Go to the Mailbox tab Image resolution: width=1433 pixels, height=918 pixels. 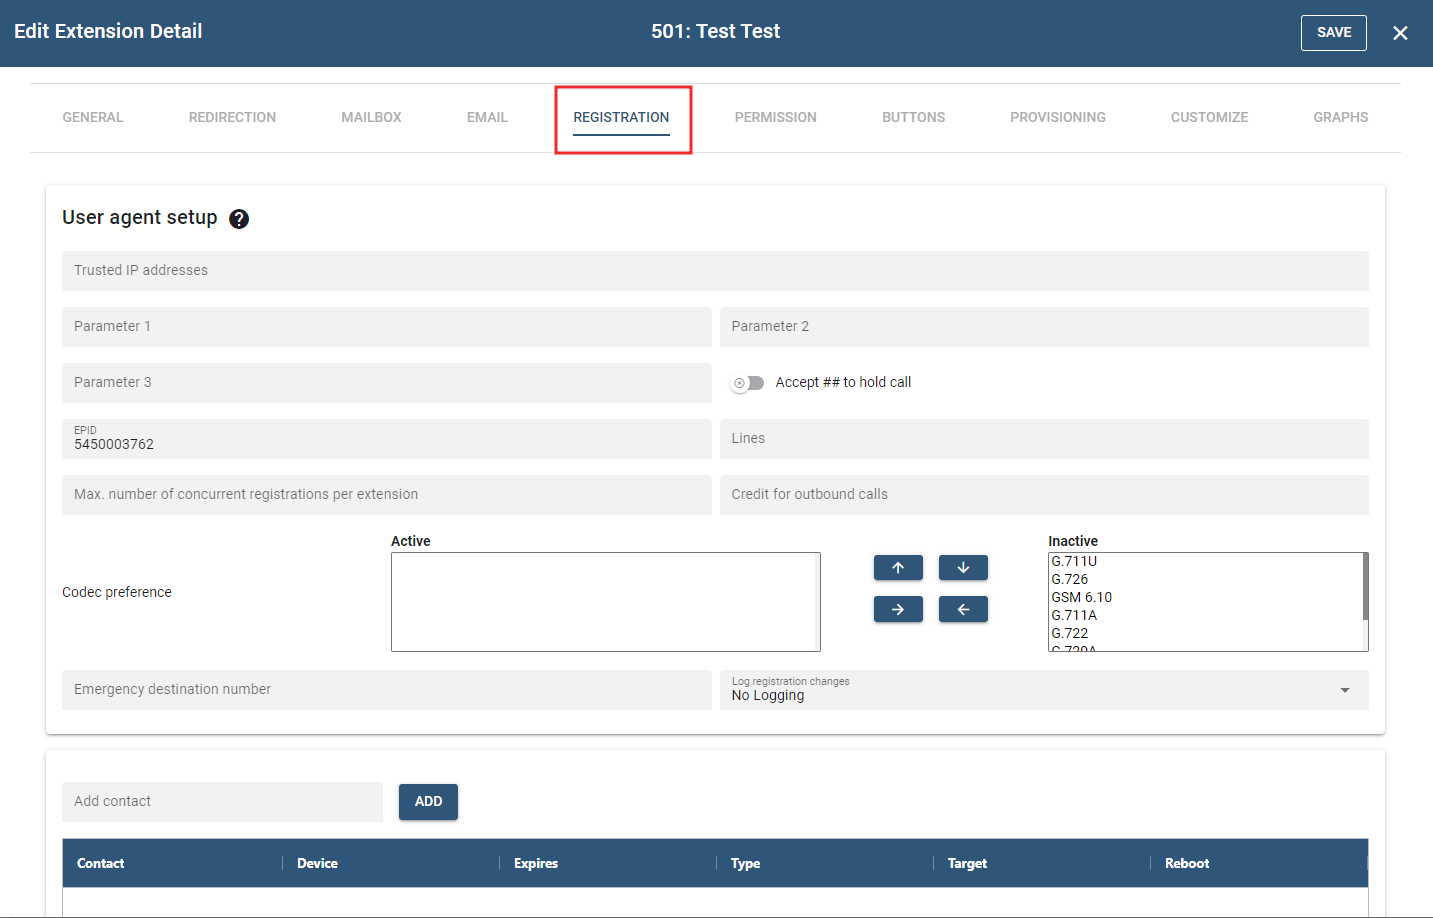click(x=371, y=117)
